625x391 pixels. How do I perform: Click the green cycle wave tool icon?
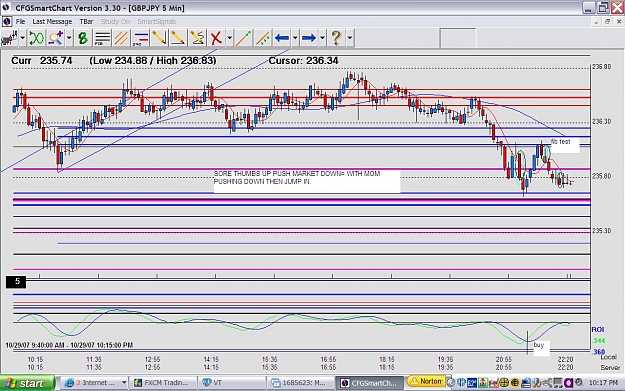(36, 38)
